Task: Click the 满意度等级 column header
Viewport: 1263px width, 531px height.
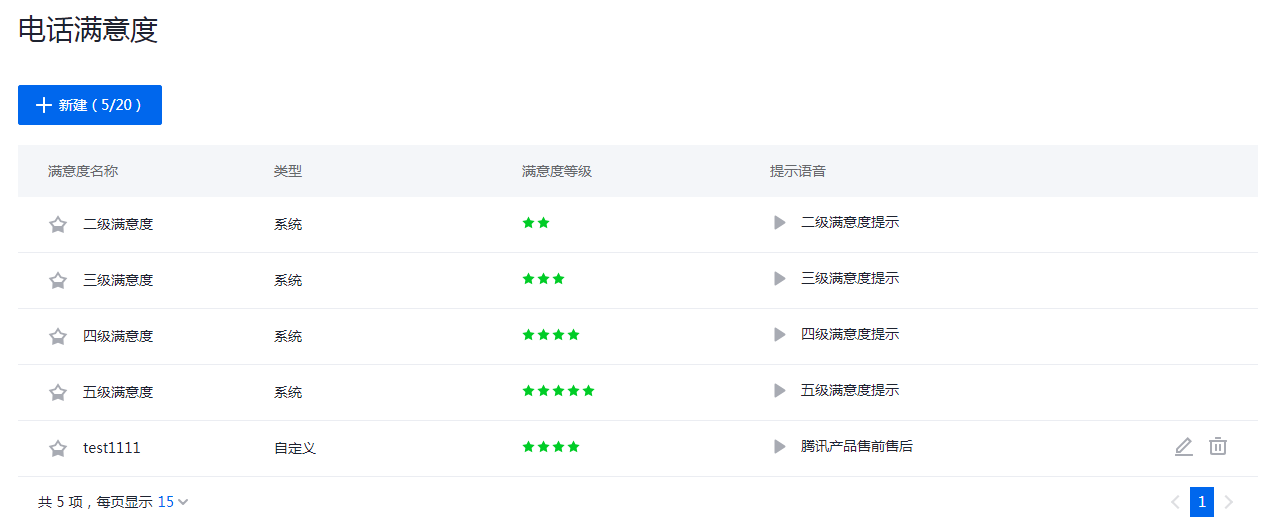Action: tap(557, 171)
